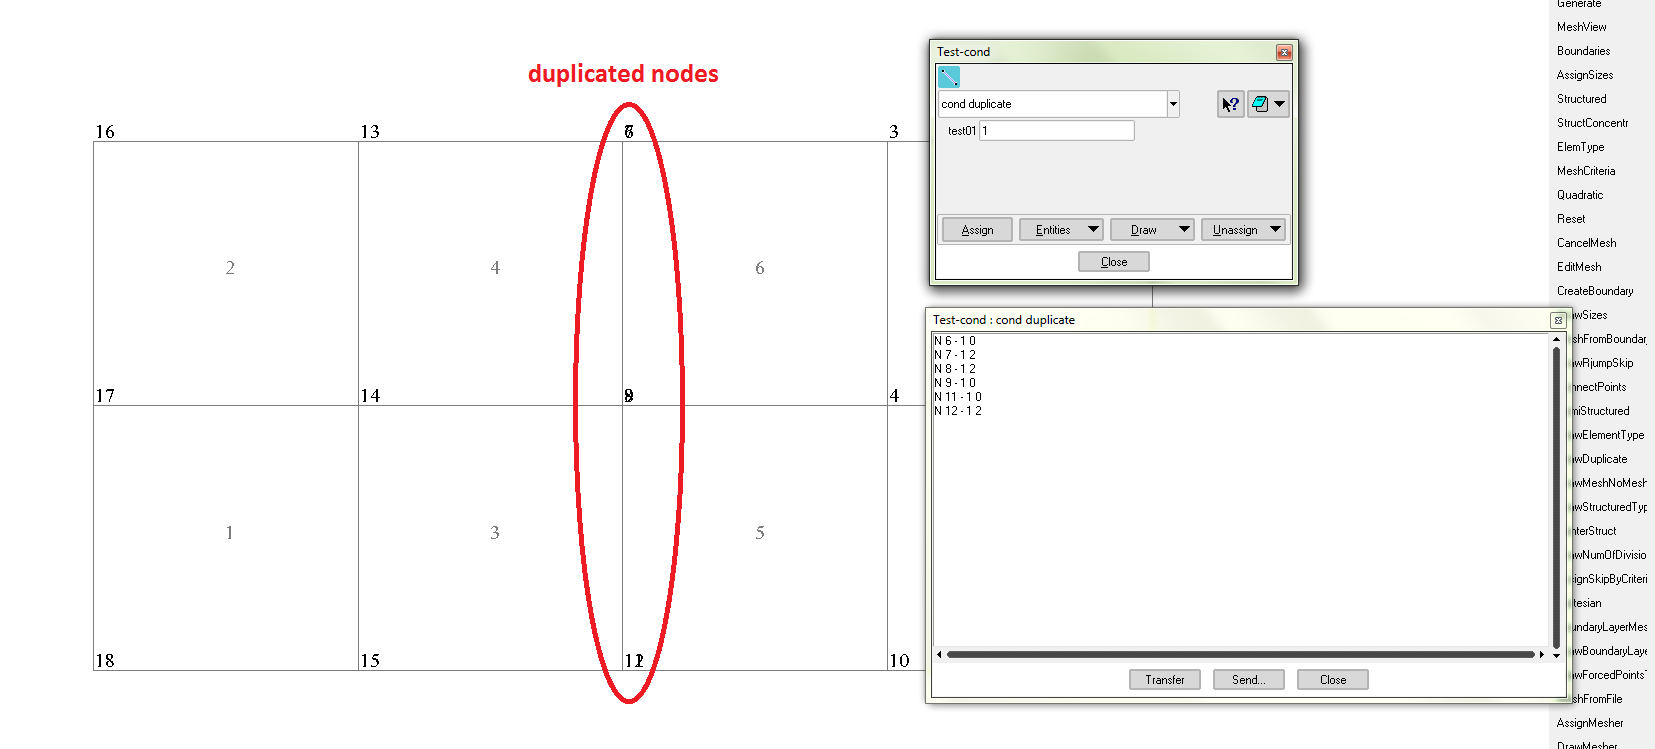The height and width of the screenshot is (749, 1655).
Task: Click the horizontal scrollbar left arrow
Action: click(939, 654)
